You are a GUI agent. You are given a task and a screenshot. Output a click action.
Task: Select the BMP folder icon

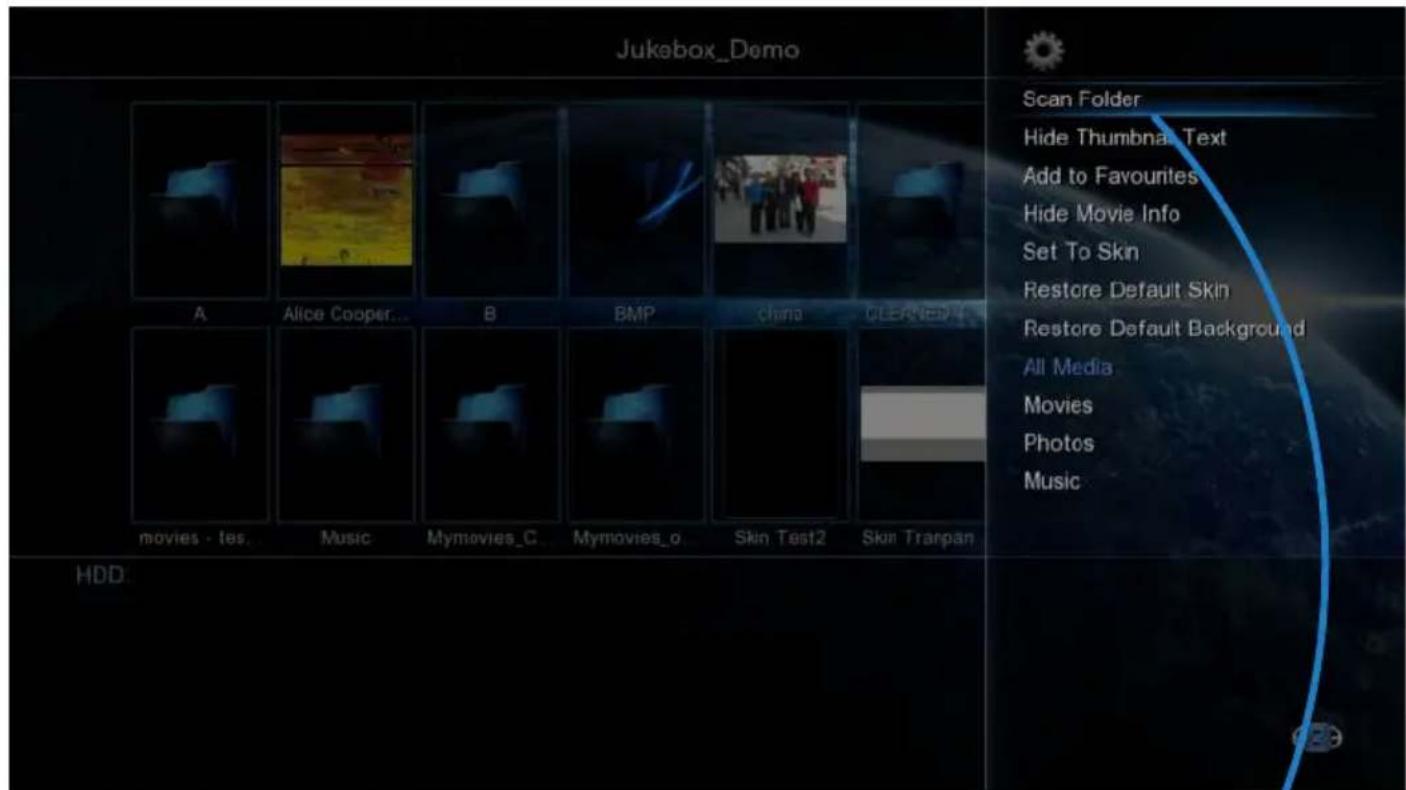tap(638, 200)
